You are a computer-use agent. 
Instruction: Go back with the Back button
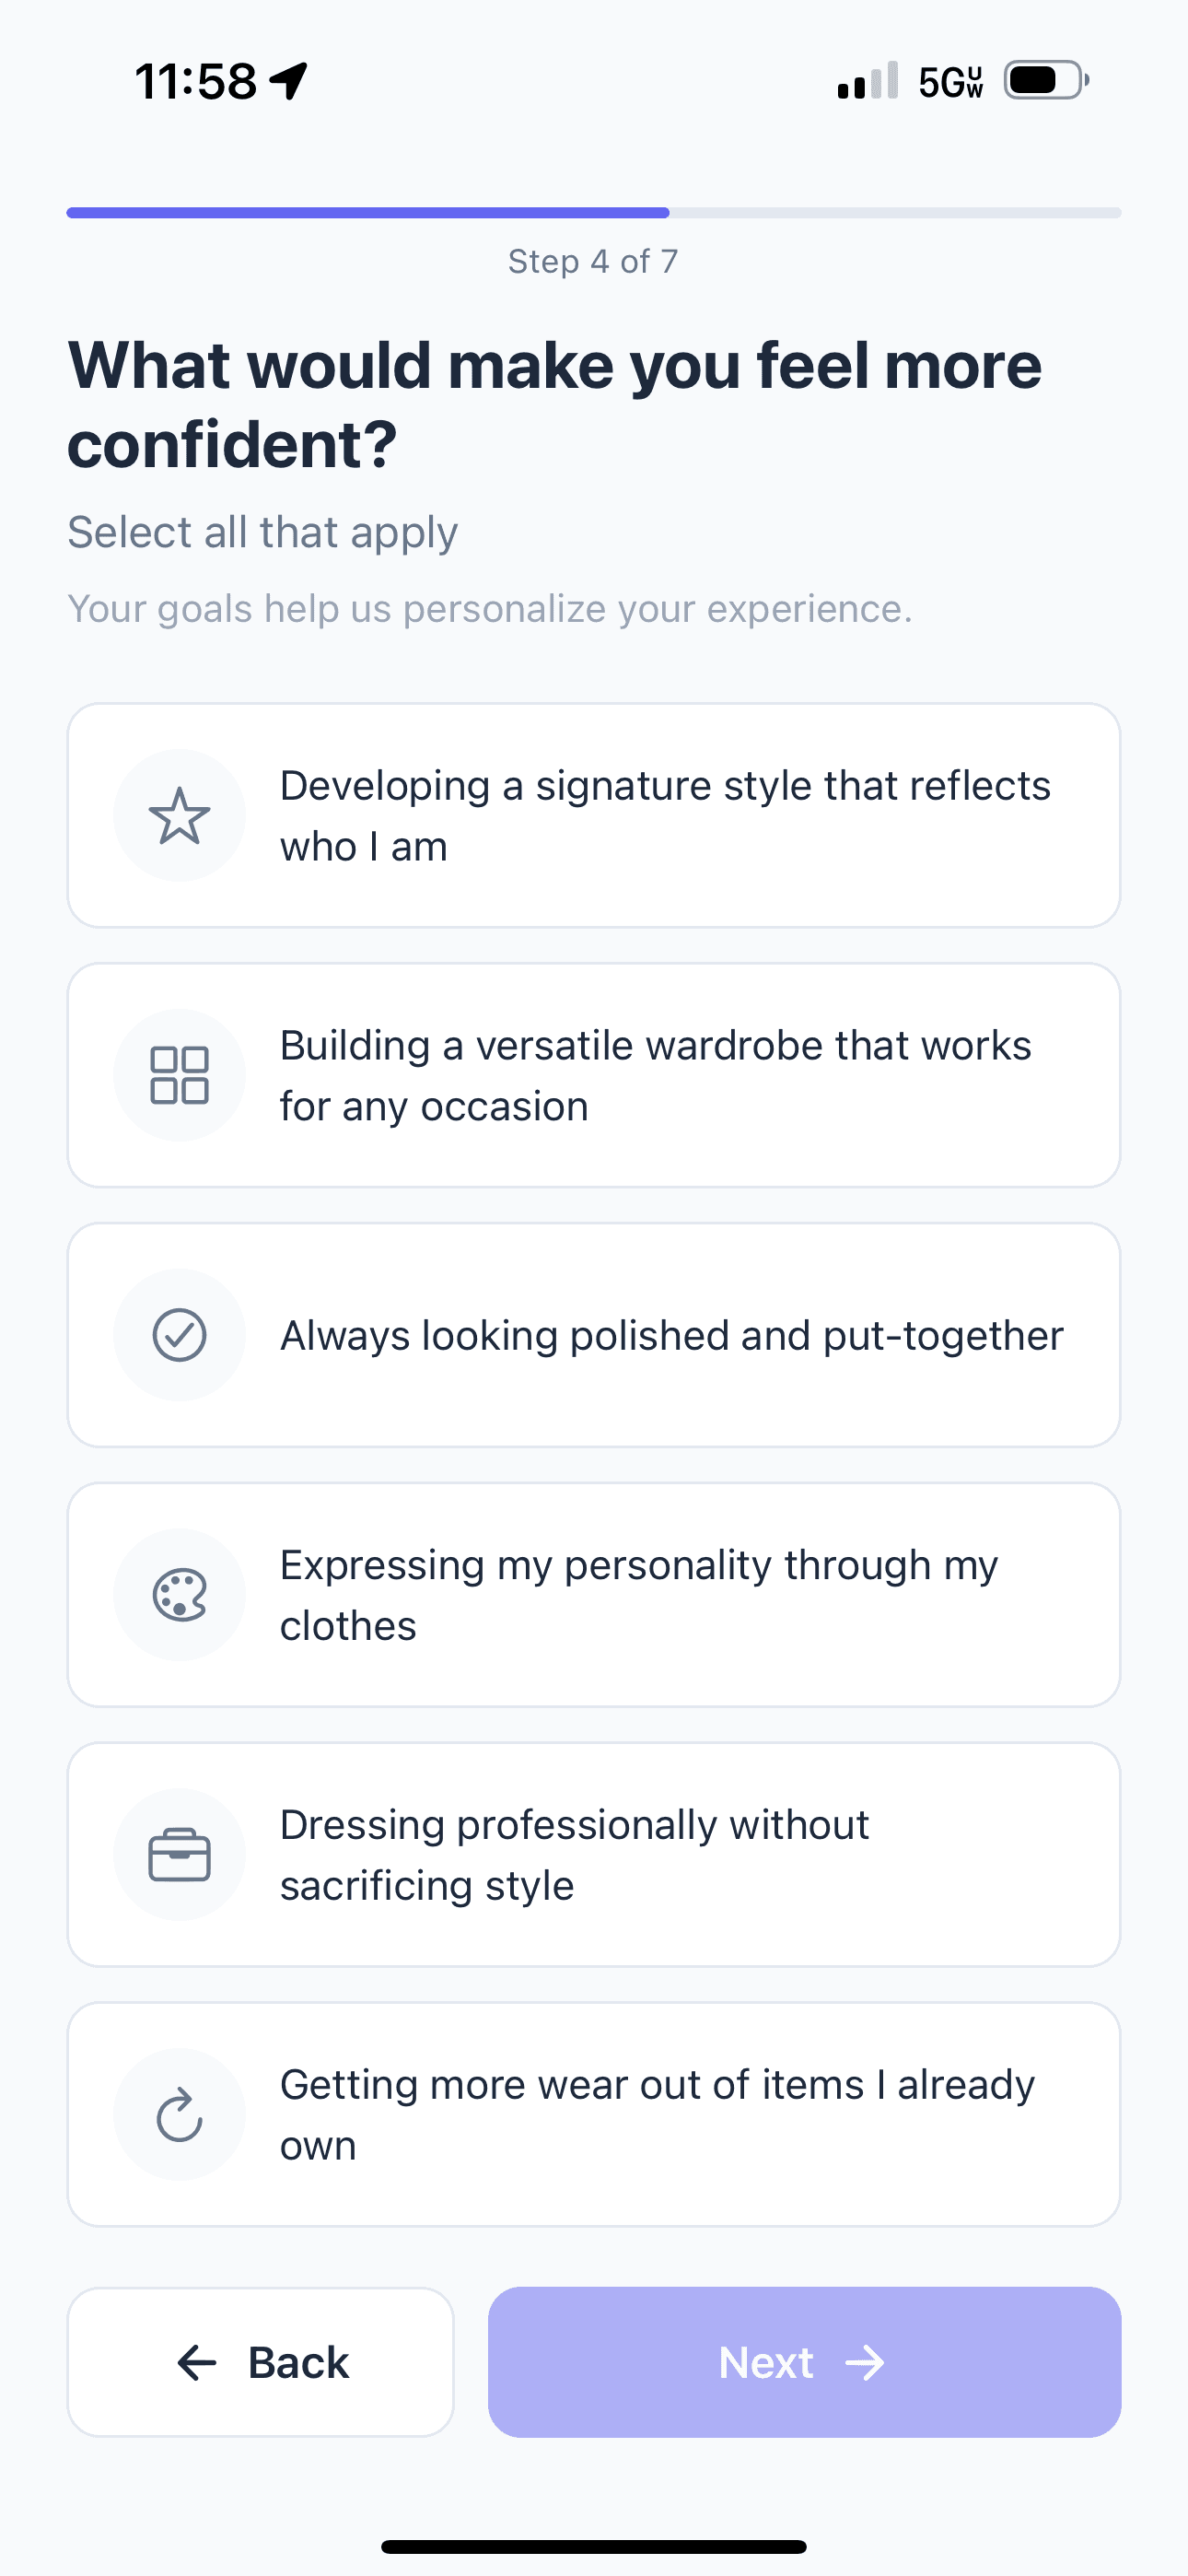261,2362
